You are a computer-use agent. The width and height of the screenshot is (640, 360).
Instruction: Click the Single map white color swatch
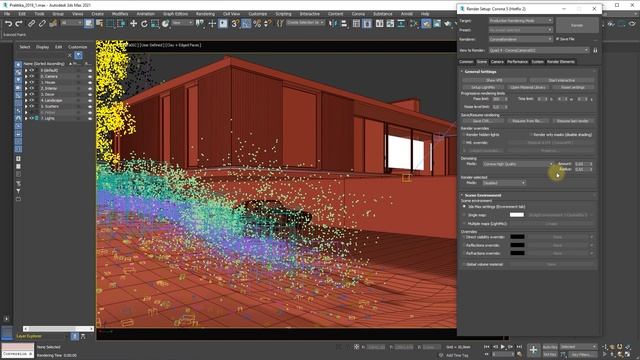click(517, 215)
